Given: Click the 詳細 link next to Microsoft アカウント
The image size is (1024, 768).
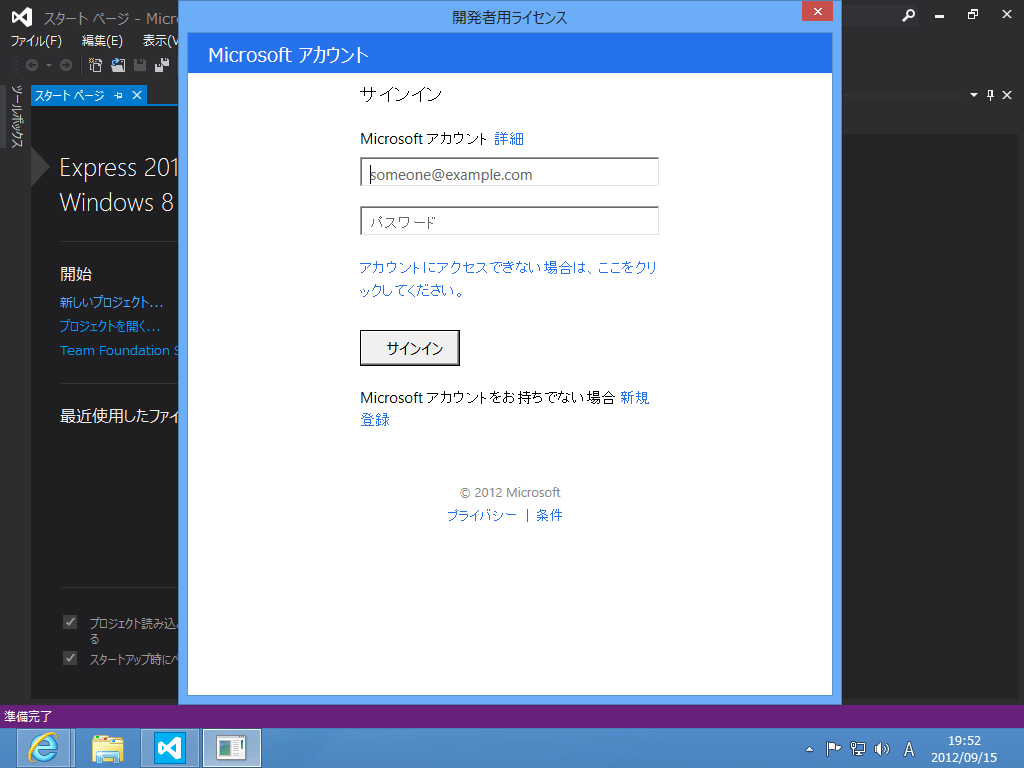Looking at the screenshot, I should click(x=509, y=138).
